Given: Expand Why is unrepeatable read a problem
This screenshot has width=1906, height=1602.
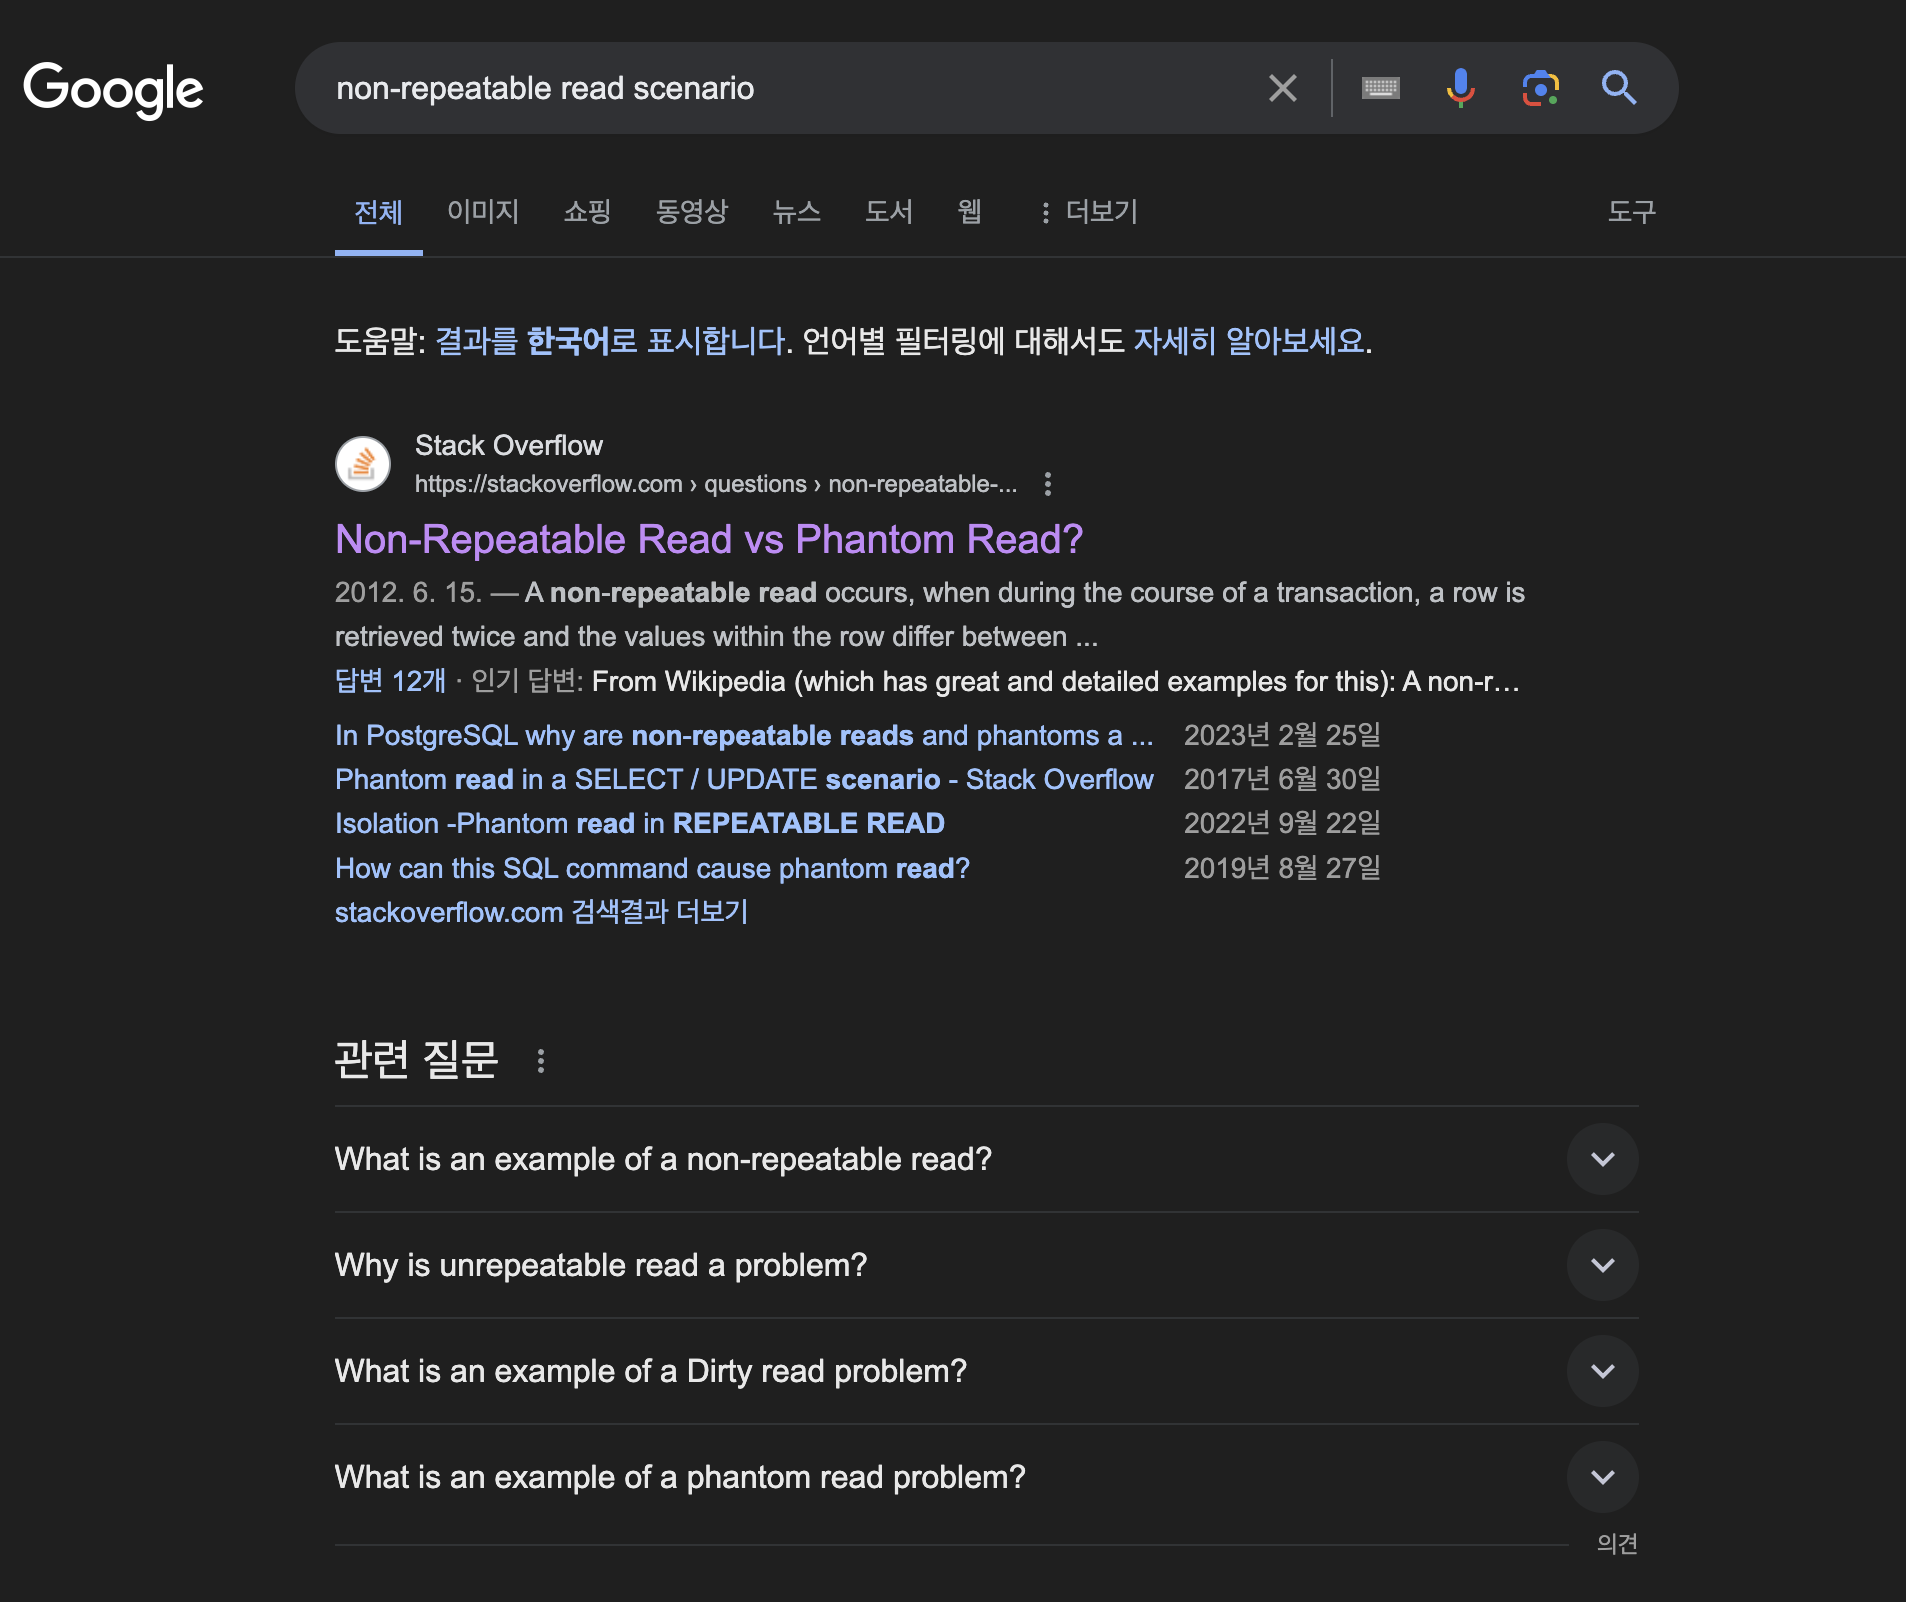Looking at the screenshot, I should tap(986, 1265).
